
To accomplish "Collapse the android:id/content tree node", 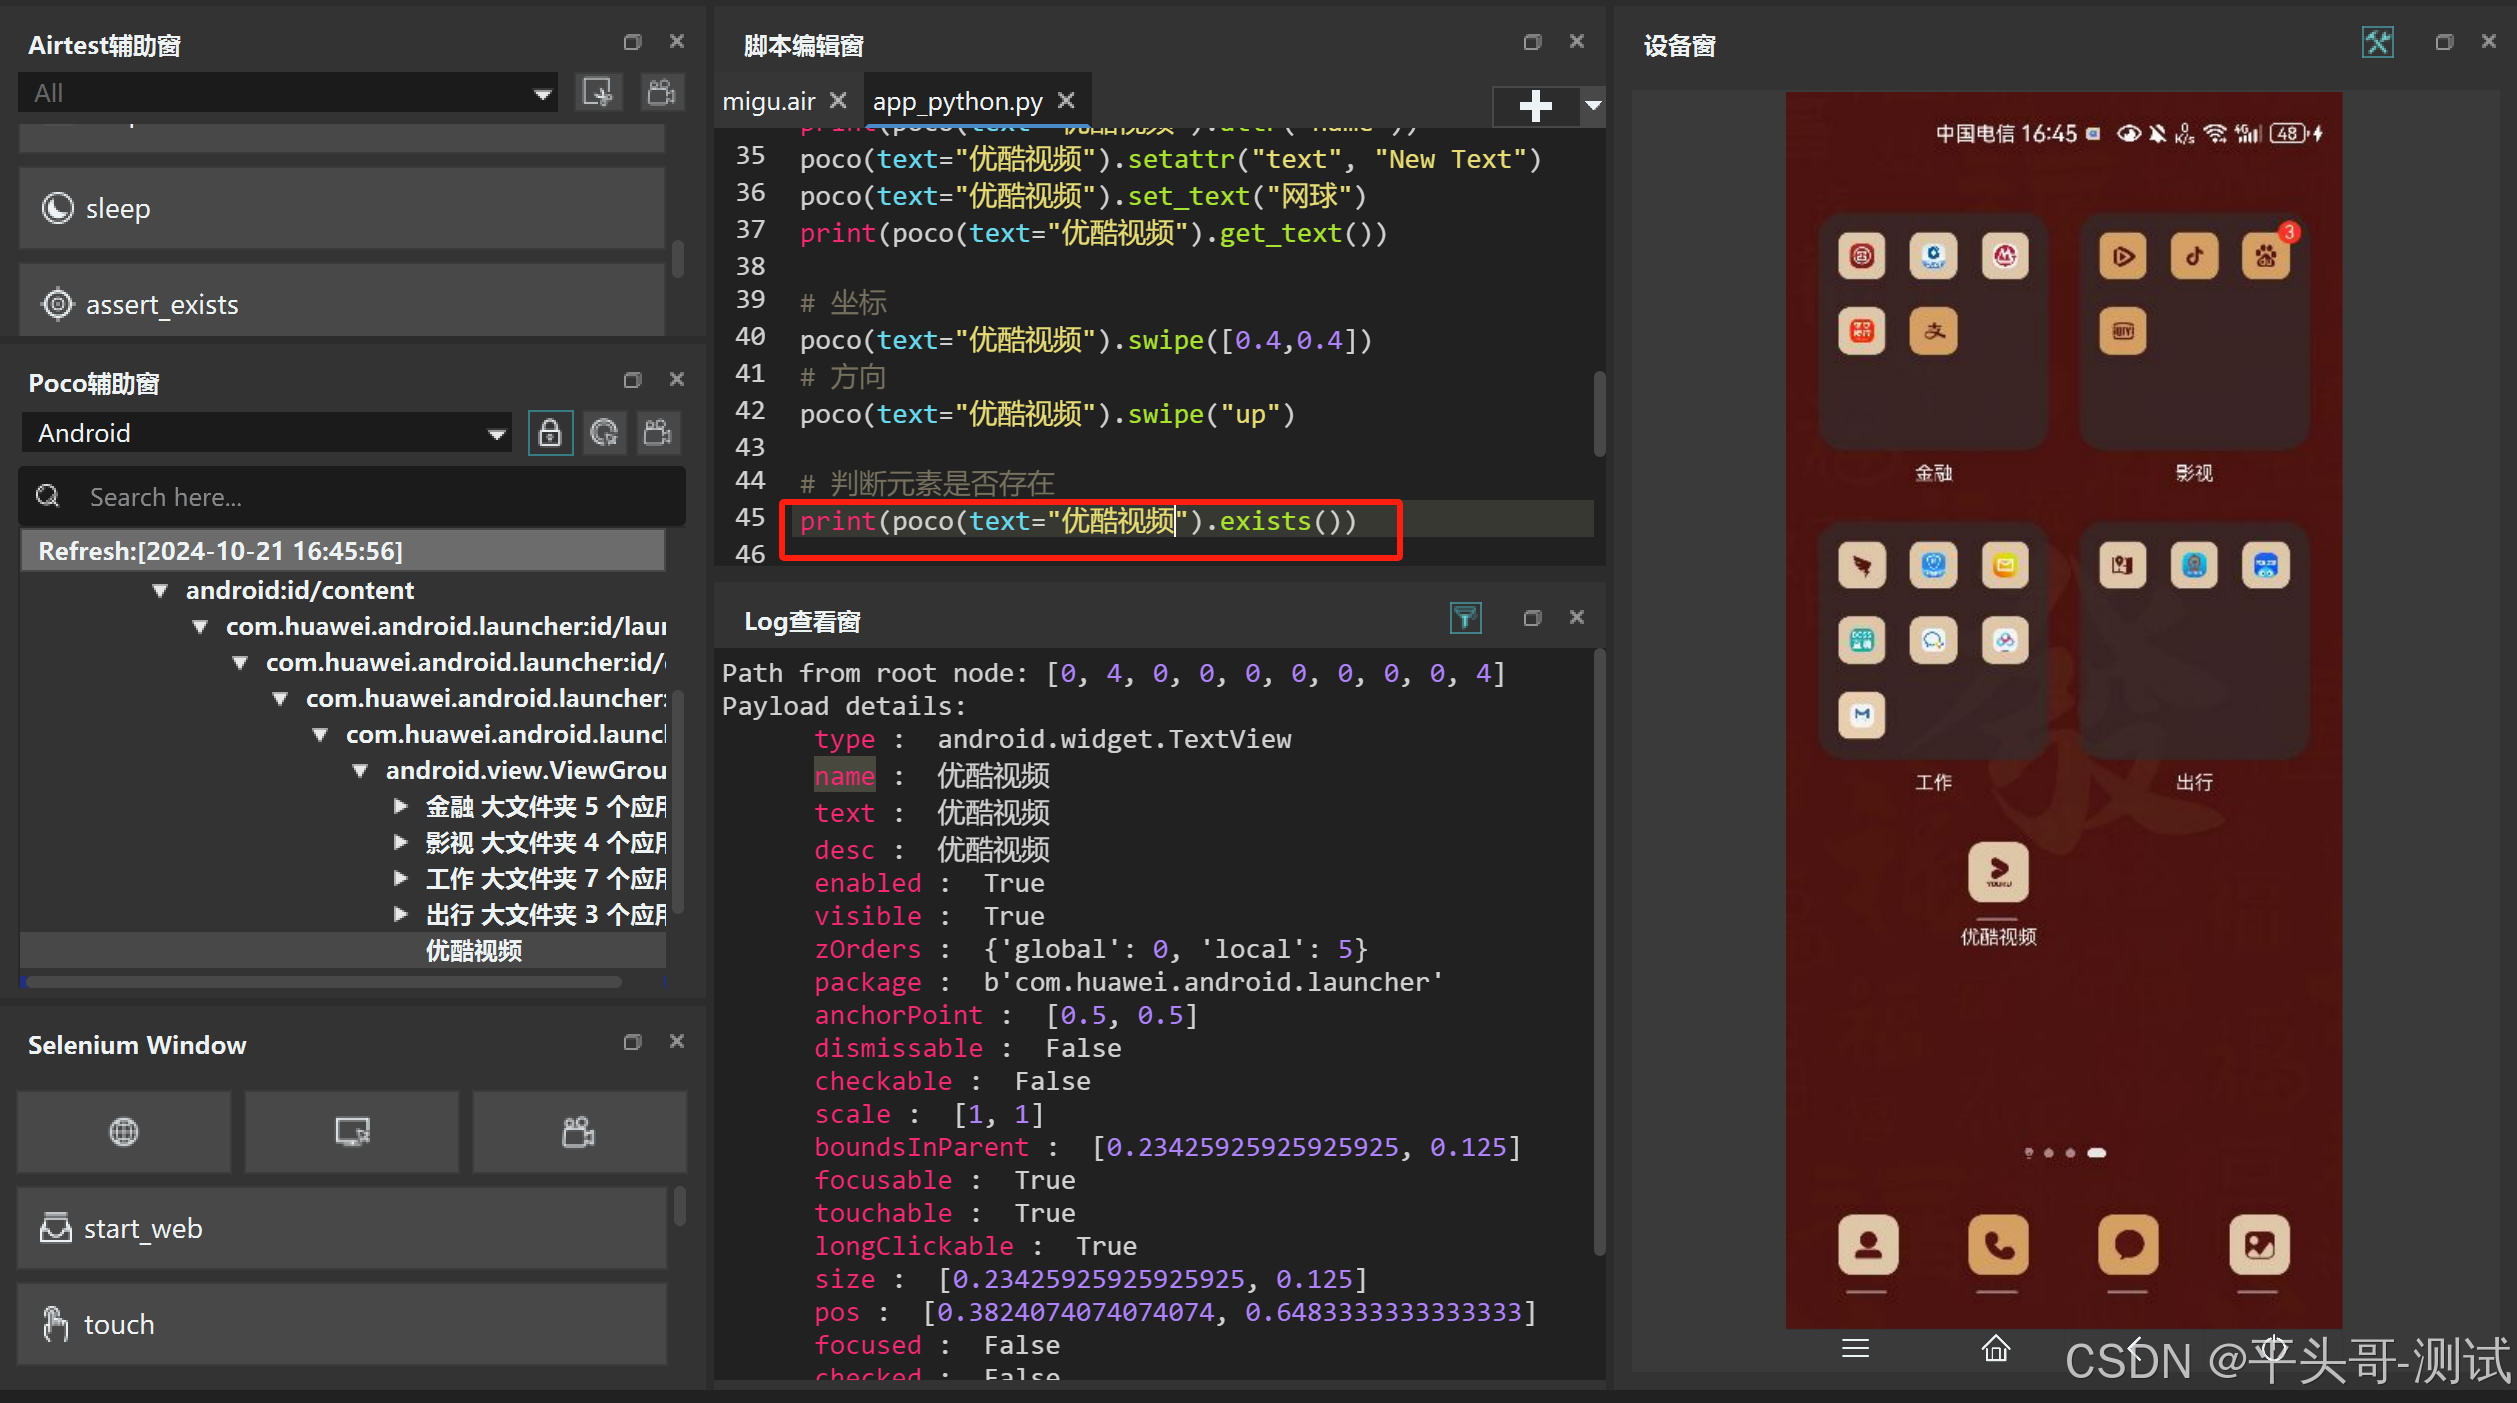I will (160, 590).
